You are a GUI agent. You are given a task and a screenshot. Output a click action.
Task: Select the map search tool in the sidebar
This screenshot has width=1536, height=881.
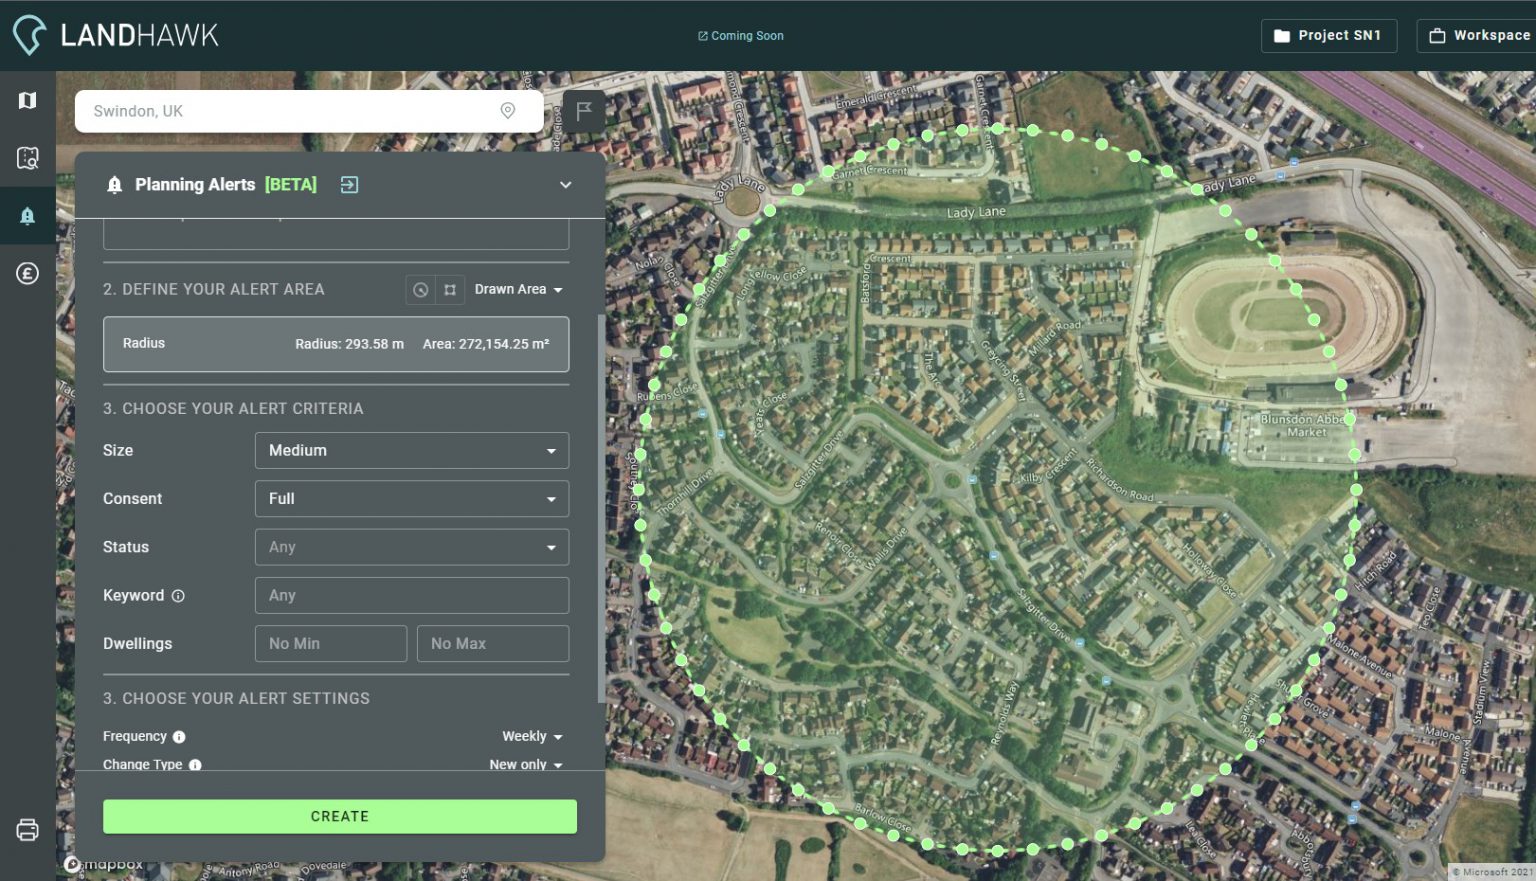click(x=27, y=158)
